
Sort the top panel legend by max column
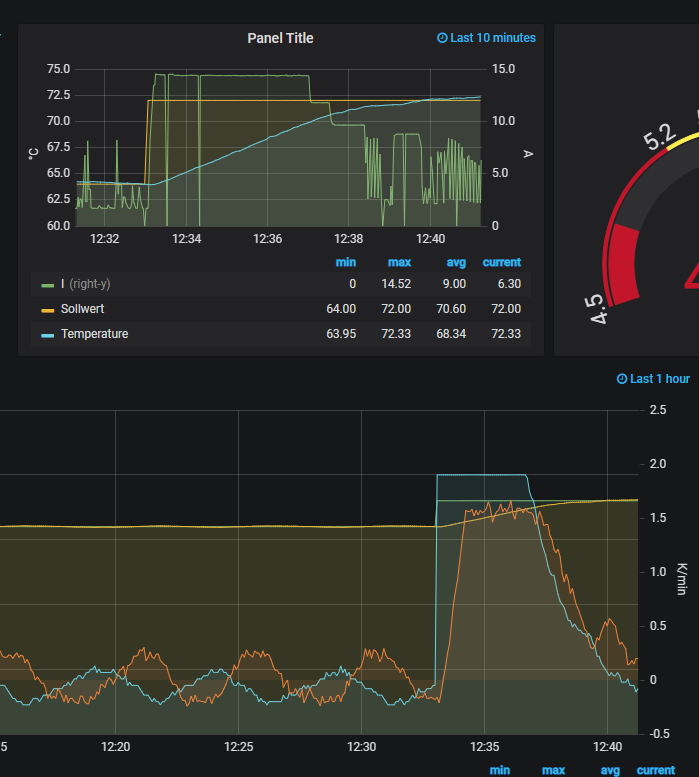(400, 262)
